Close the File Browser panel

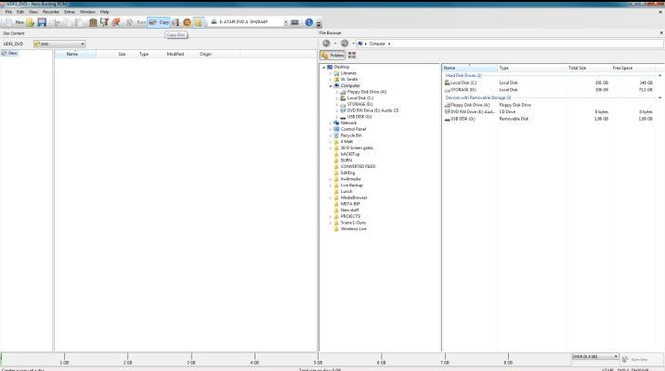661,33
